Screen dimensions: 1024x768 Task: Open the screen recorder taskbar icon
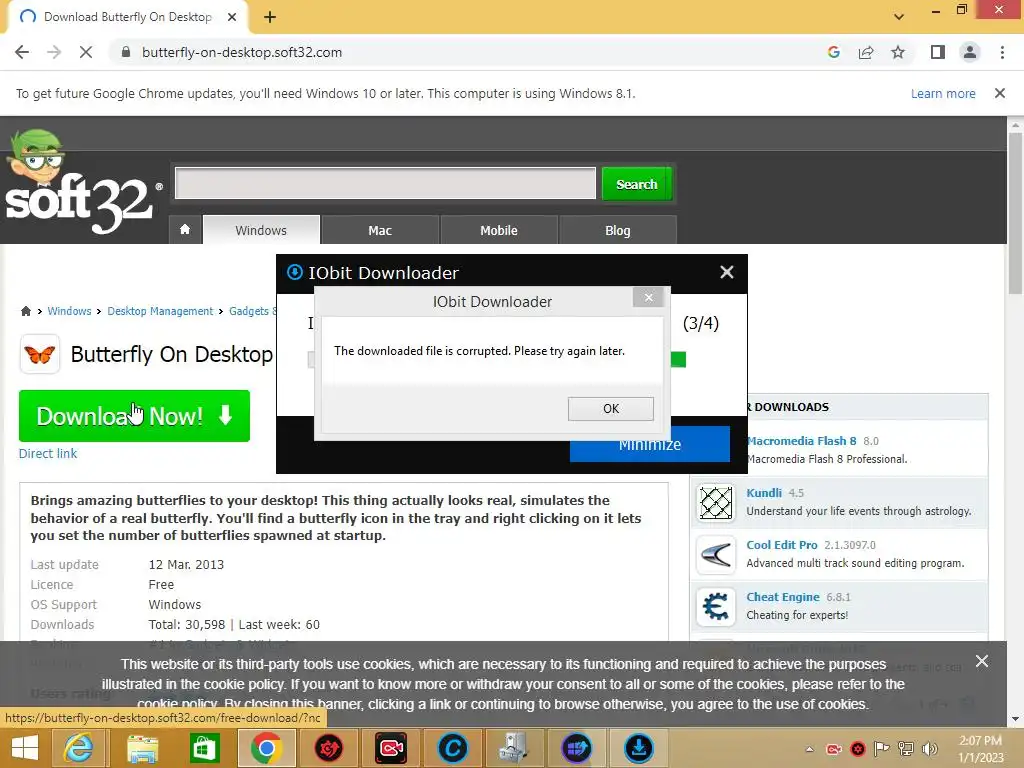coord(391,748)
